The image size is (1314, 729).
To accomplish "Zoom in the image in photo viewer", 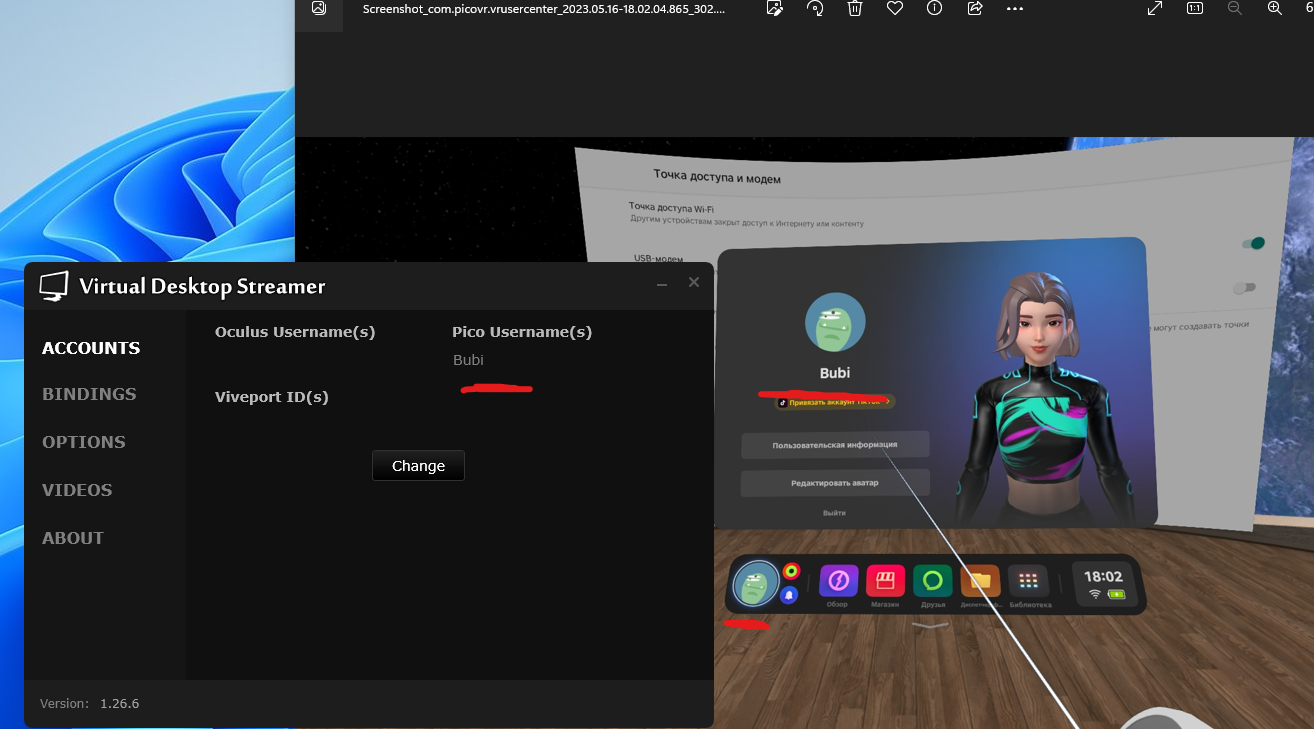I will (1275, 8).
